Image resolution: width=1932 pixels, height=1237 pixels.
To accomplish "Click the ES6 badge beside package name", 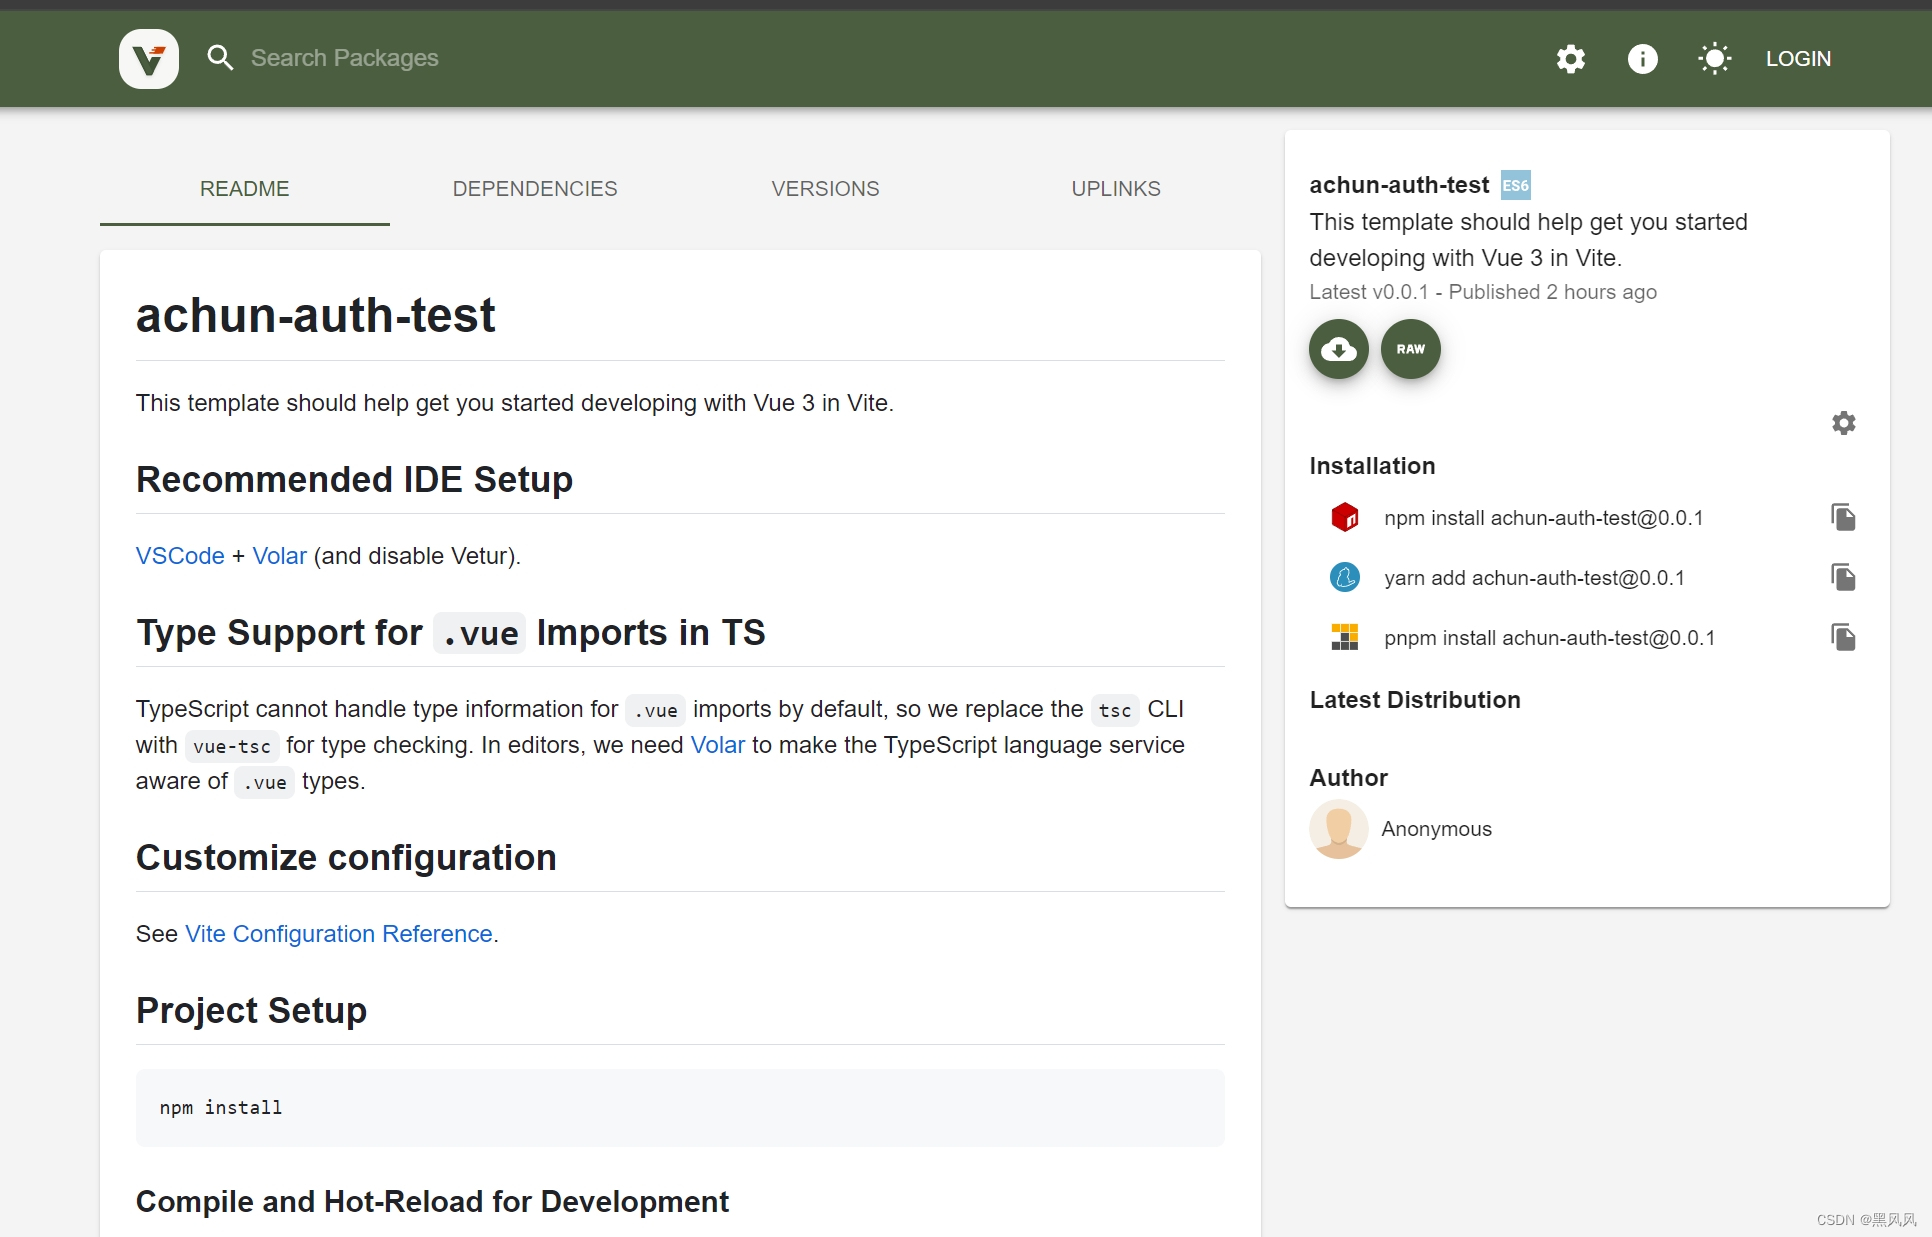I will (x=1516, y=185).
